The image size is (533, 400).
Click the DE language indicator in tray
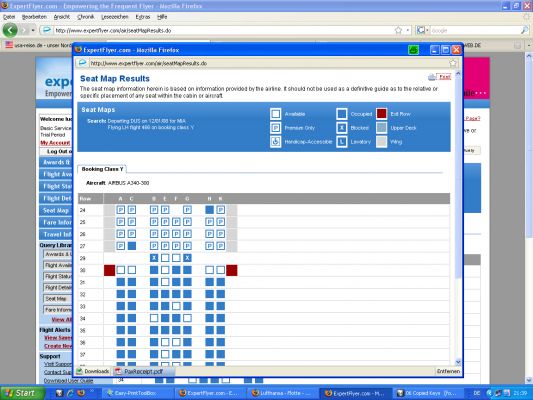click(x=477, y=393)
